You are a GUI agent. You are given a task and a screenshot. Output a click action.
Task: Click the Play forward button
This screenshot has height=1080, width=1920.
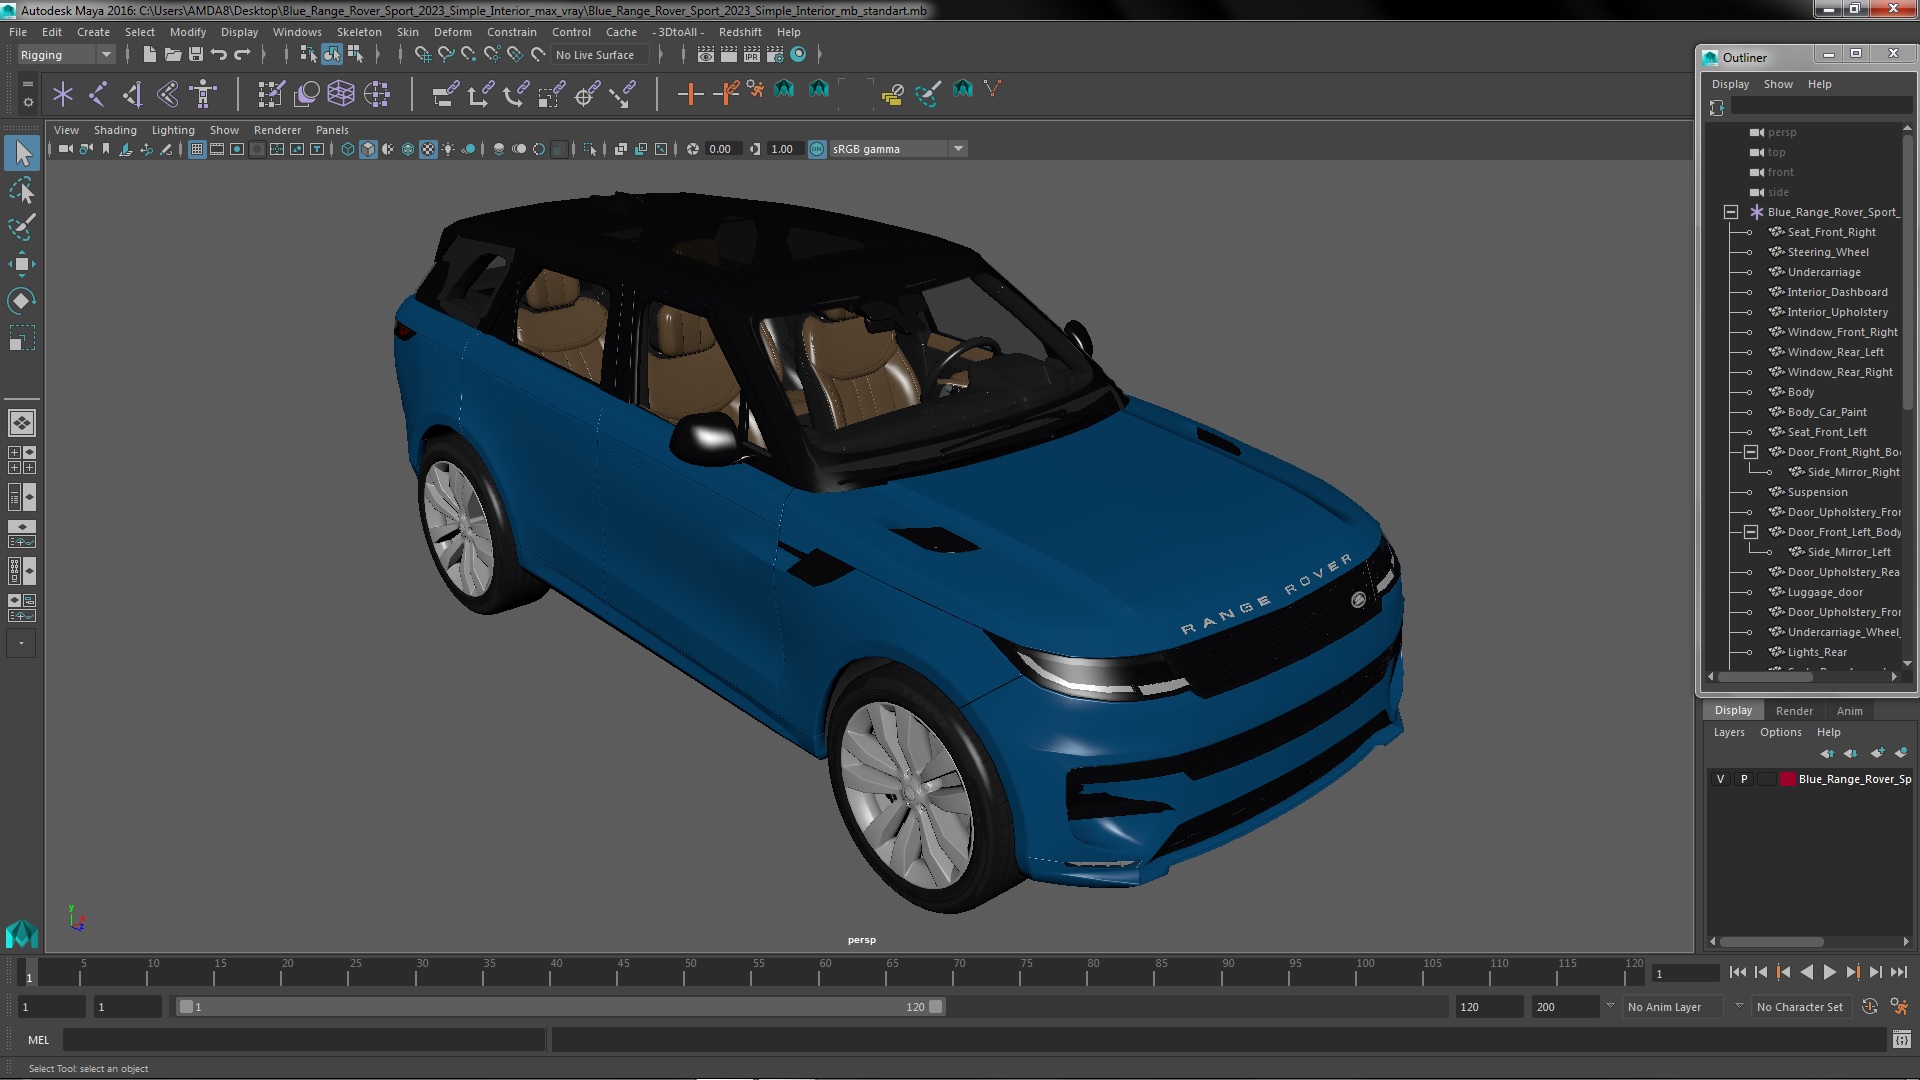(x=1830, y=972)
